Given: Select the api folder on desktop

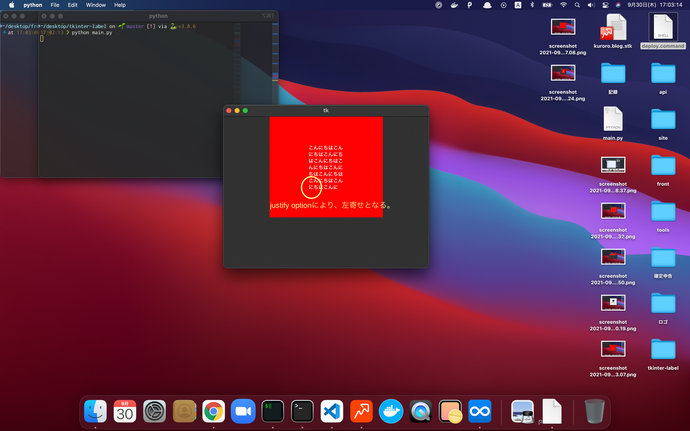Looking at the screenshot, I should click(x=663, y=73).
